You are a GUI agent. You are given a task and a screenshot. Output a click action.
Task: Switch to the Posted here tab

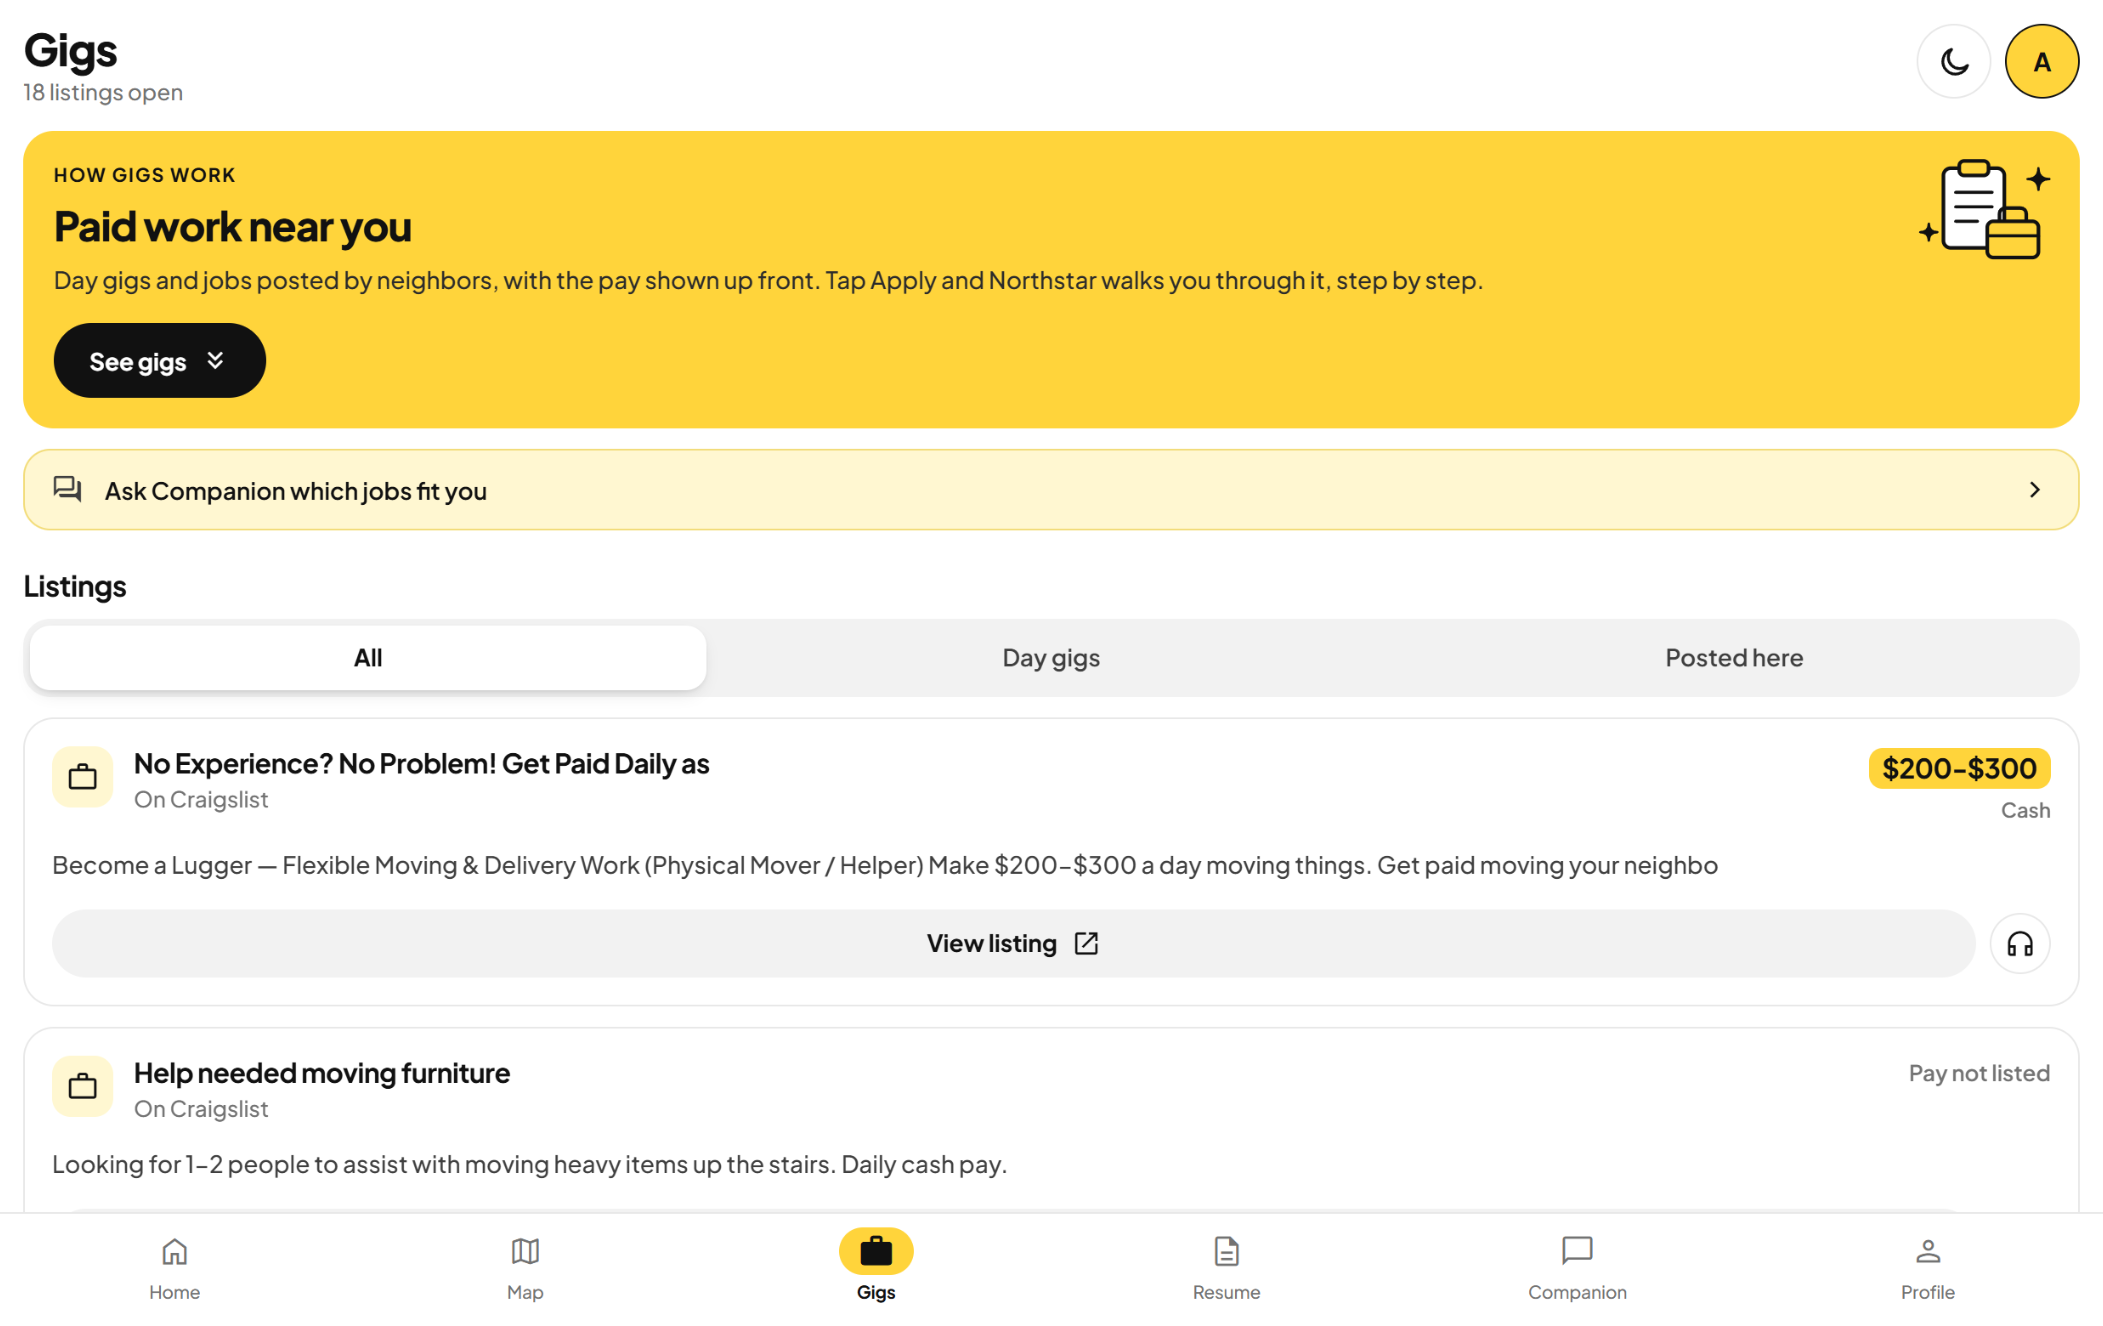pos(1734,658)
